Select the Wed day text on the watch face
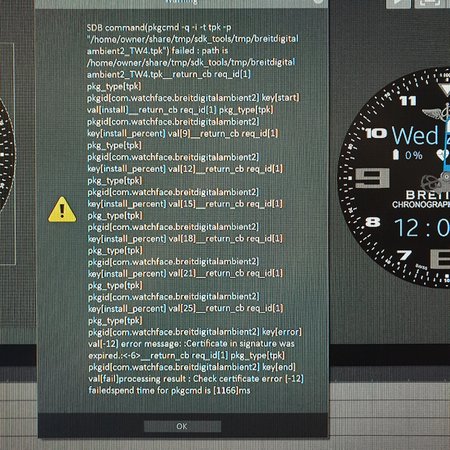This screenshot has width=450, height=450. (415, 136)
